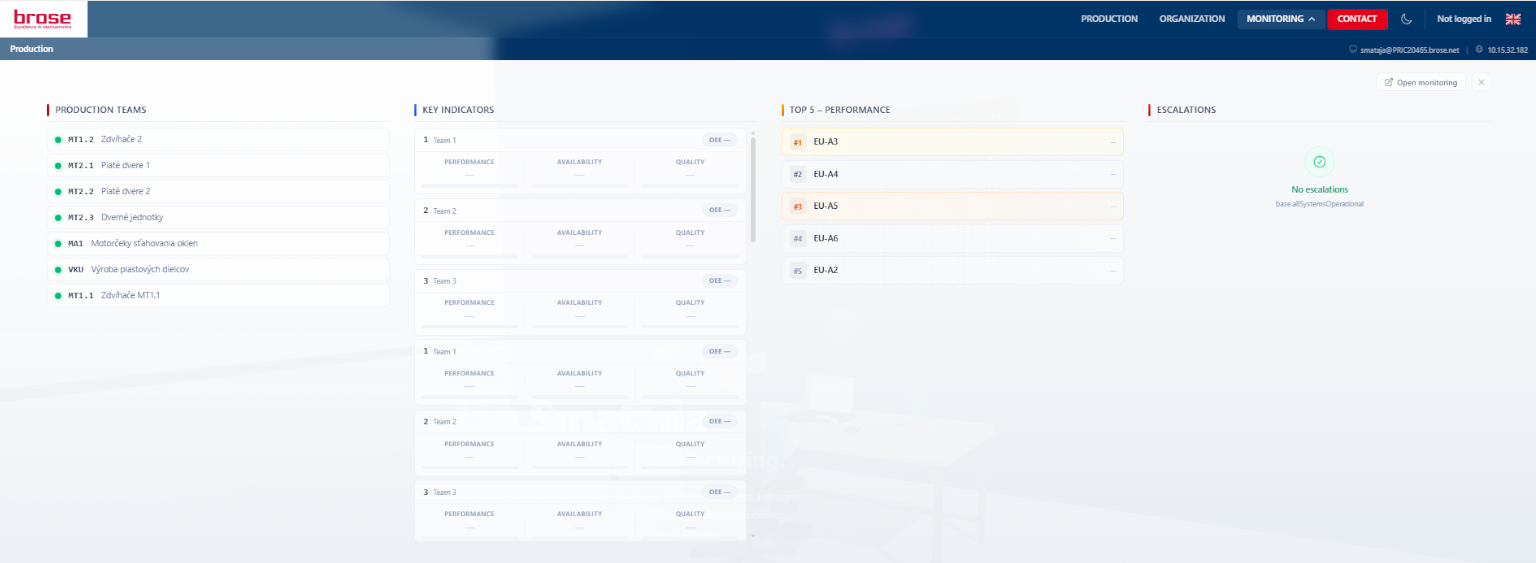Click the Key Indicators list scrollbar thumb
The width and height of the screenshot is (1536, 563).
click(x=753, y=189)
